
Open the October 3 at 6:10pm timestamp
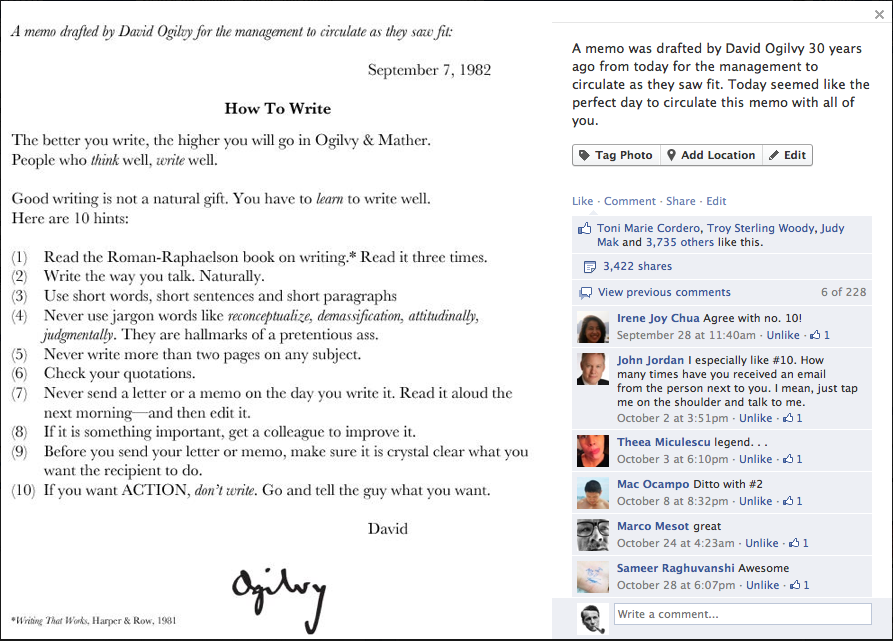click(x=673, y=459)
